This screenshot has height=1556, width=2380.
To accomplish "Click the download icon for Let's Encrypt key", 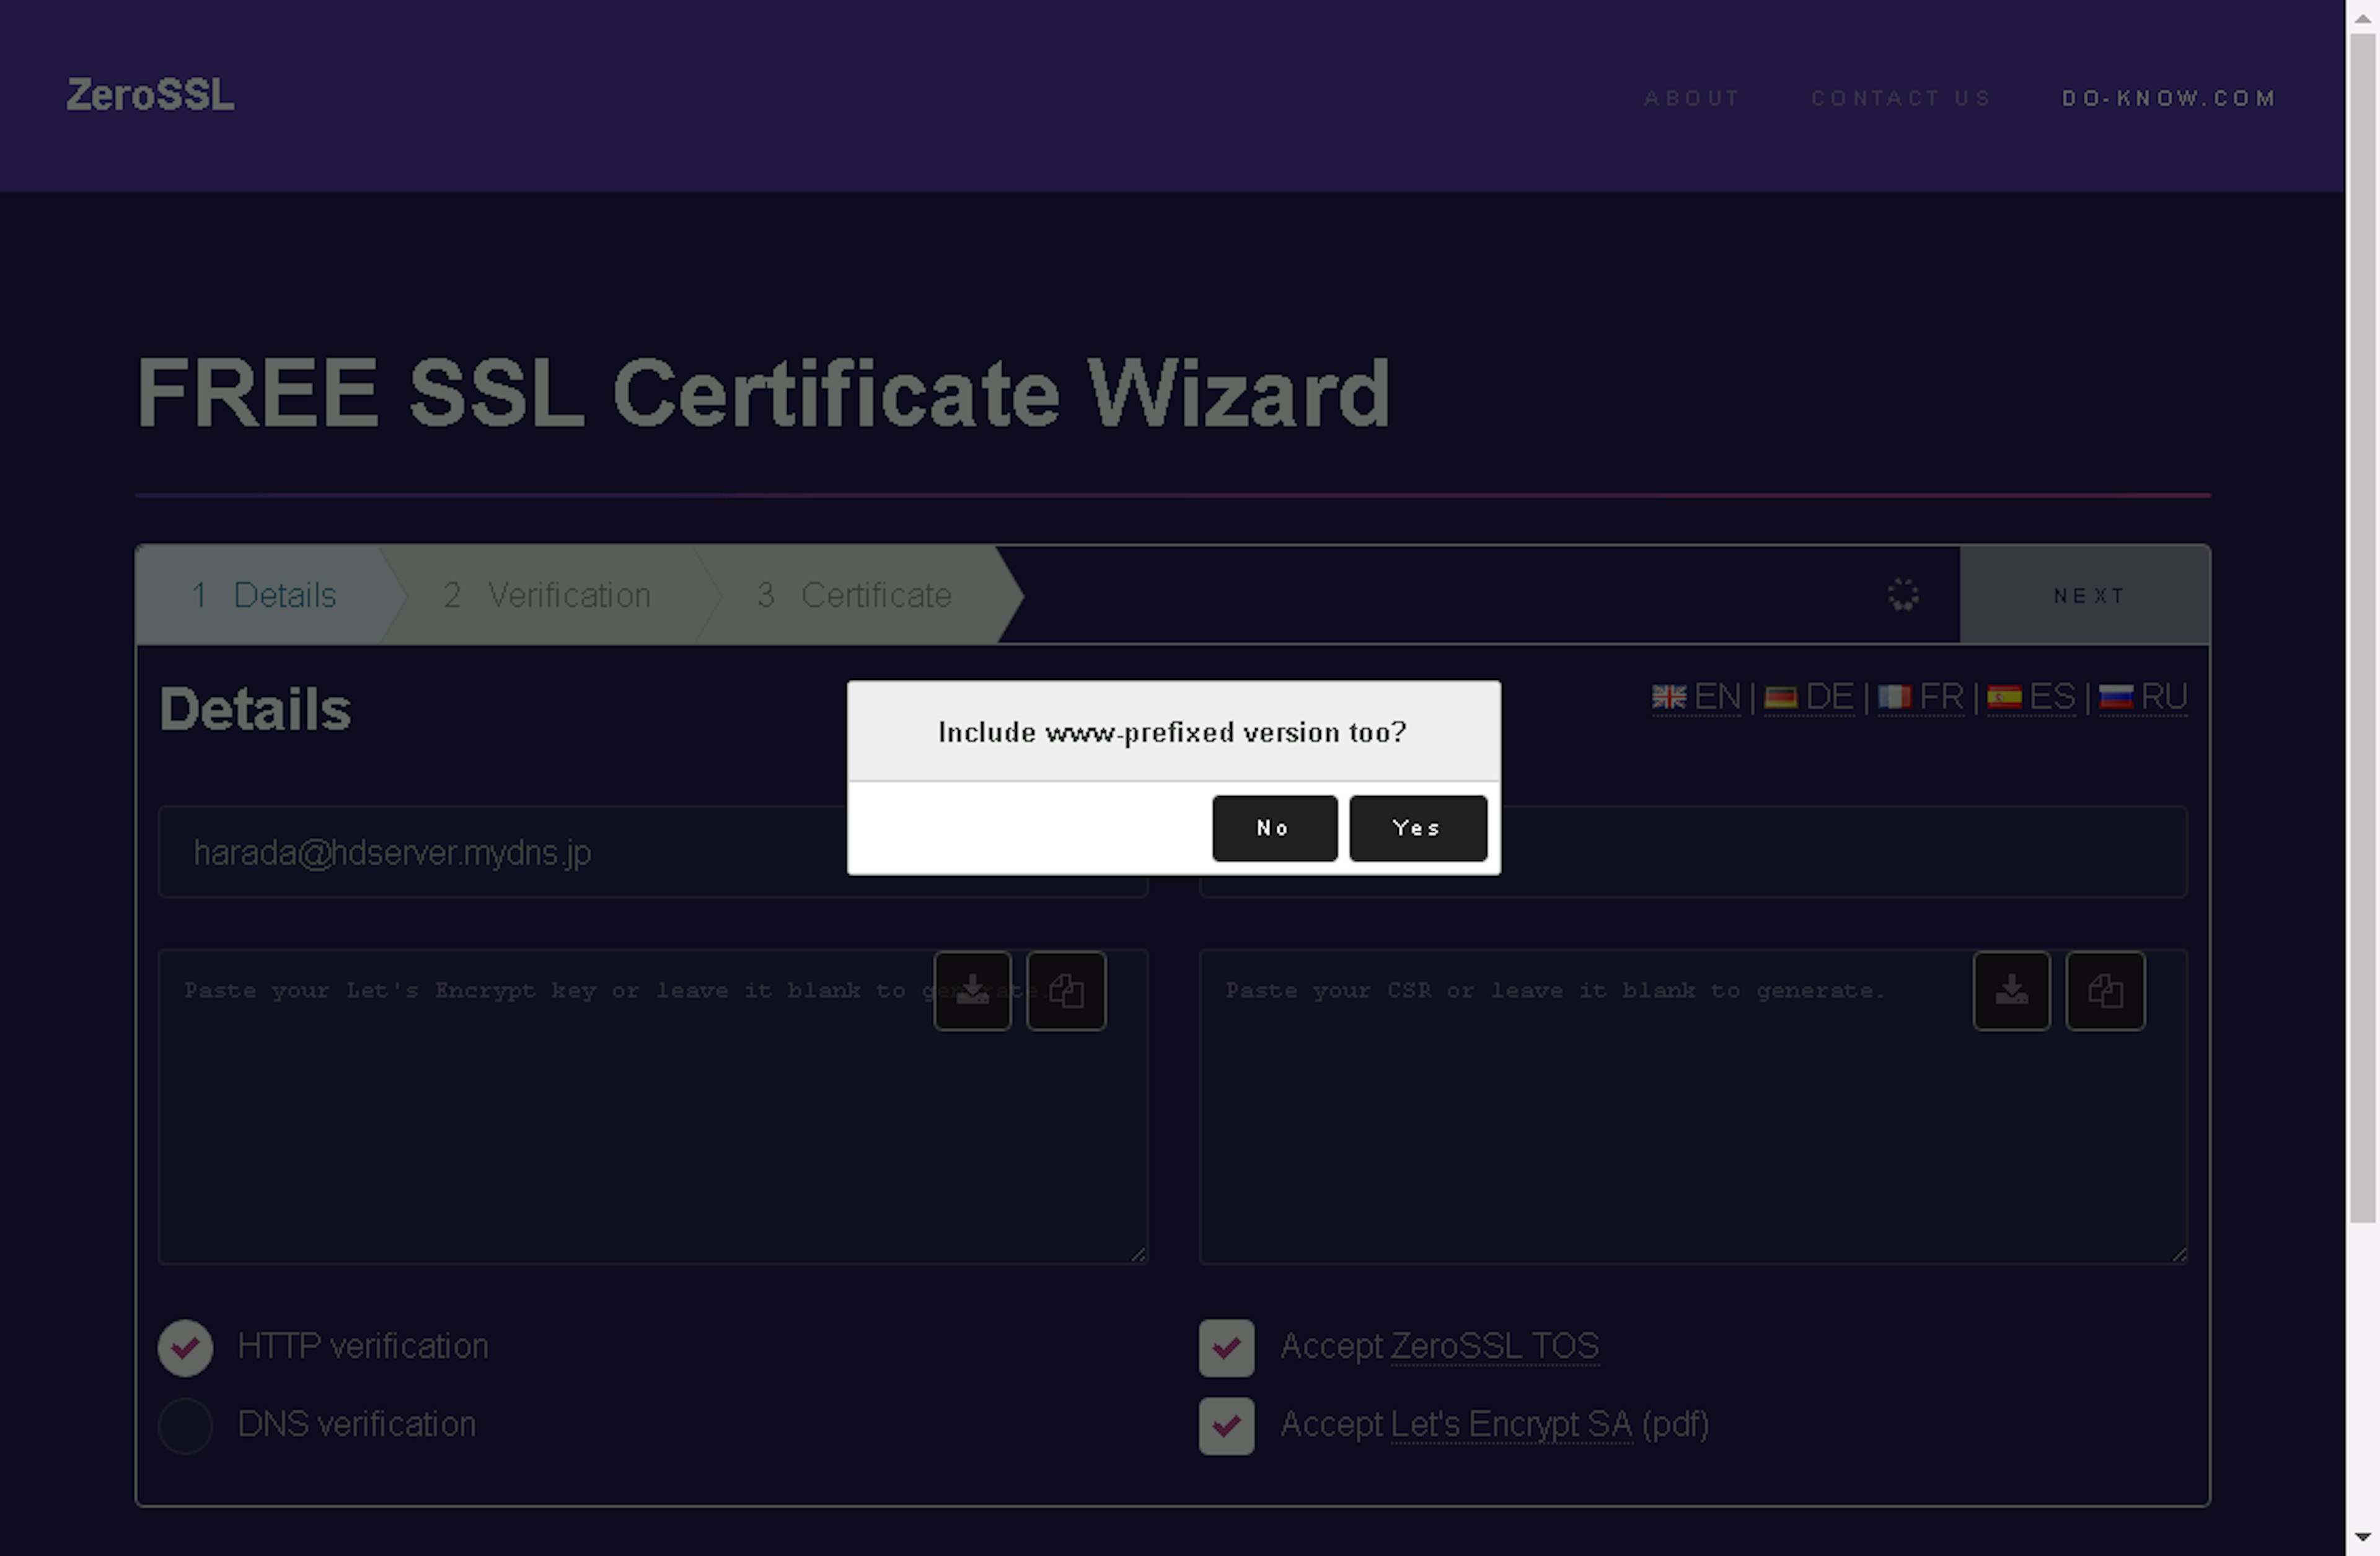I will [x=972, y=991].
